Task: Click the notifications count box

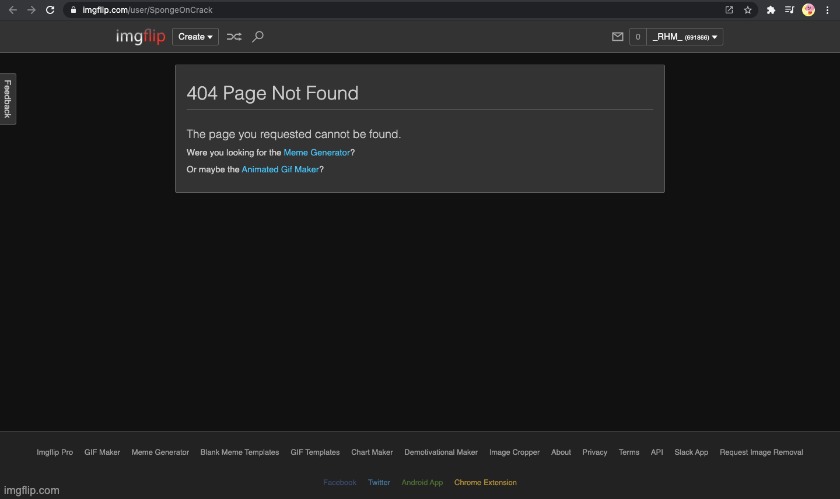Action: coord(637,37)
